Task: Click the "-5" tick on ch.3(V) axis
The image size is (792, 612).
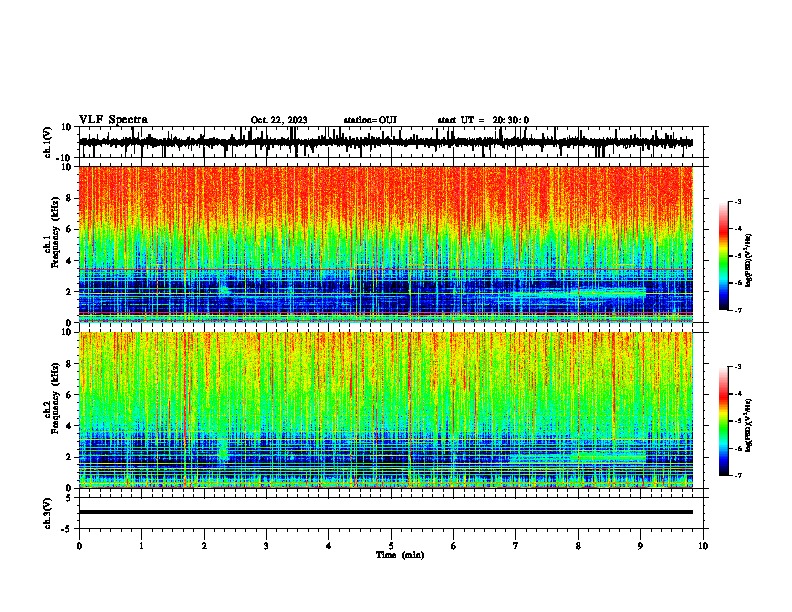Action: [x=68, y=529]
